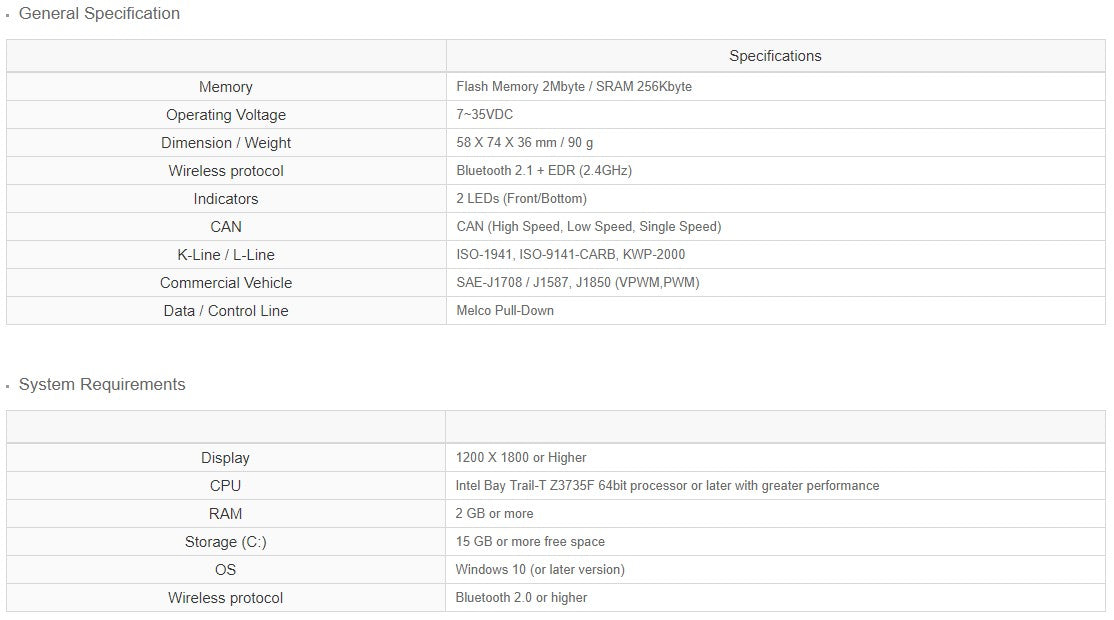The height and width of the screenshot is (620, 1114).
Task: Click the 2 GB or more RAM value
Action: 494,514
